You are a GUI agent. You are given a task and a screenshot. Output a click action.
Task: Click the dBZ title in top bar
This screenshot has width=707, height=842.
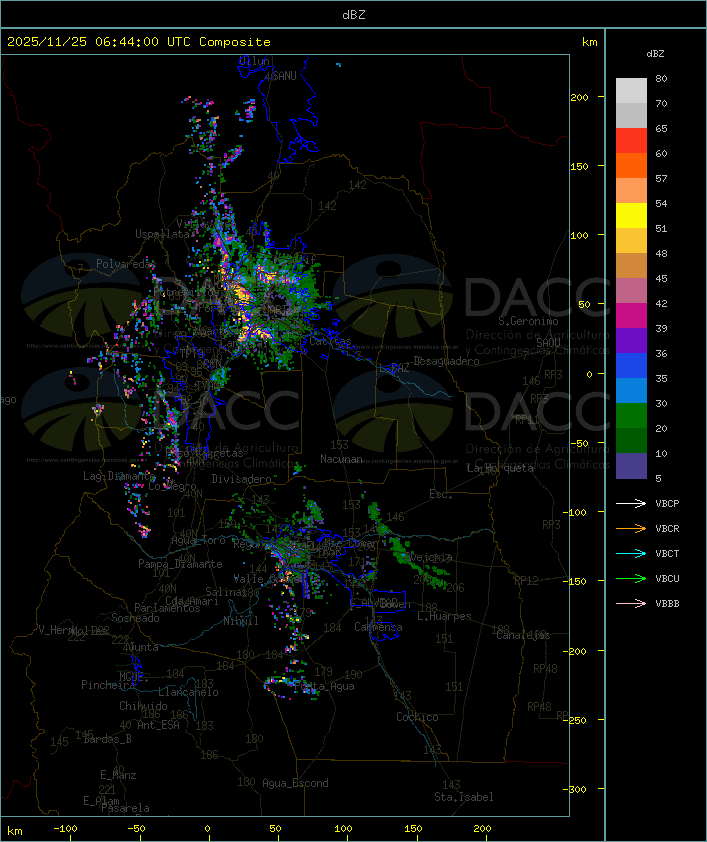coord(354,14)
